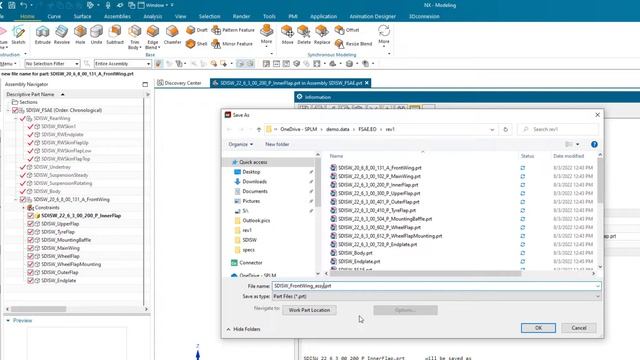Click the Assembly Navigator horizontal scrollbar
Viewport: 640px width, 360px height.
39,309
